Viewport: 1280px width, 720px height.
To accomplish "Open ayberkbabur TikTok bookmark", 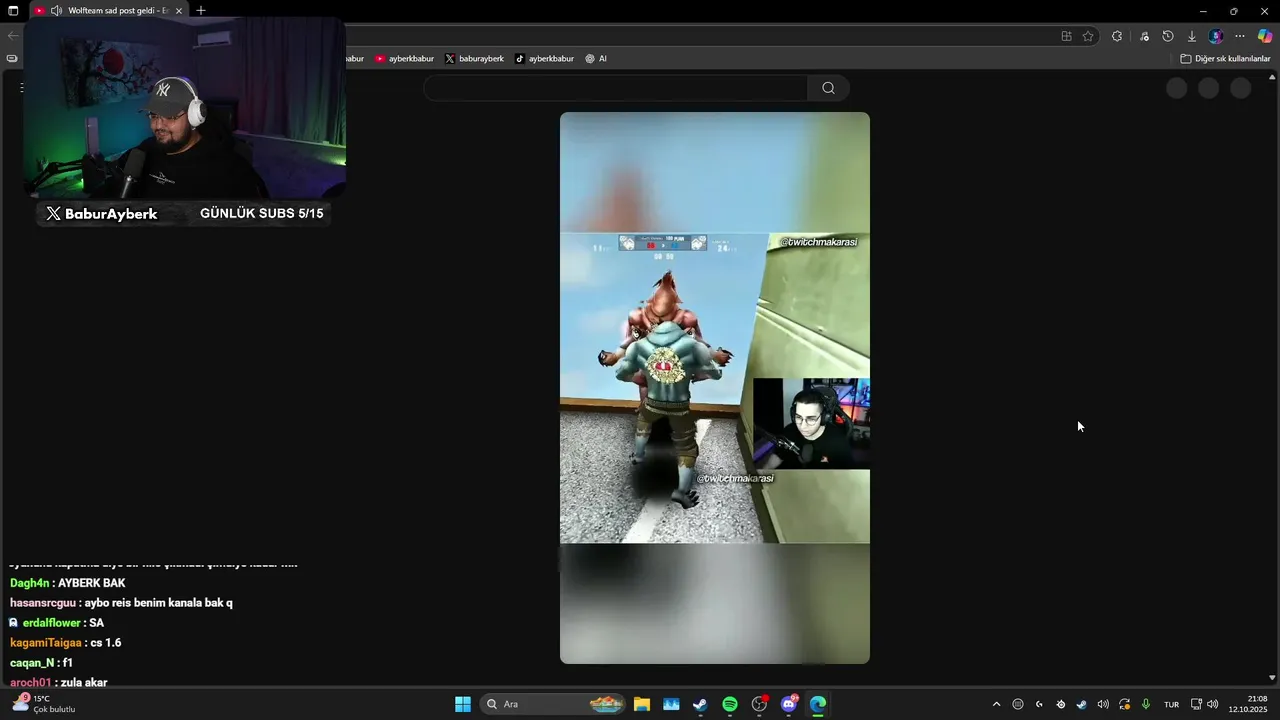I will (544, 59).
